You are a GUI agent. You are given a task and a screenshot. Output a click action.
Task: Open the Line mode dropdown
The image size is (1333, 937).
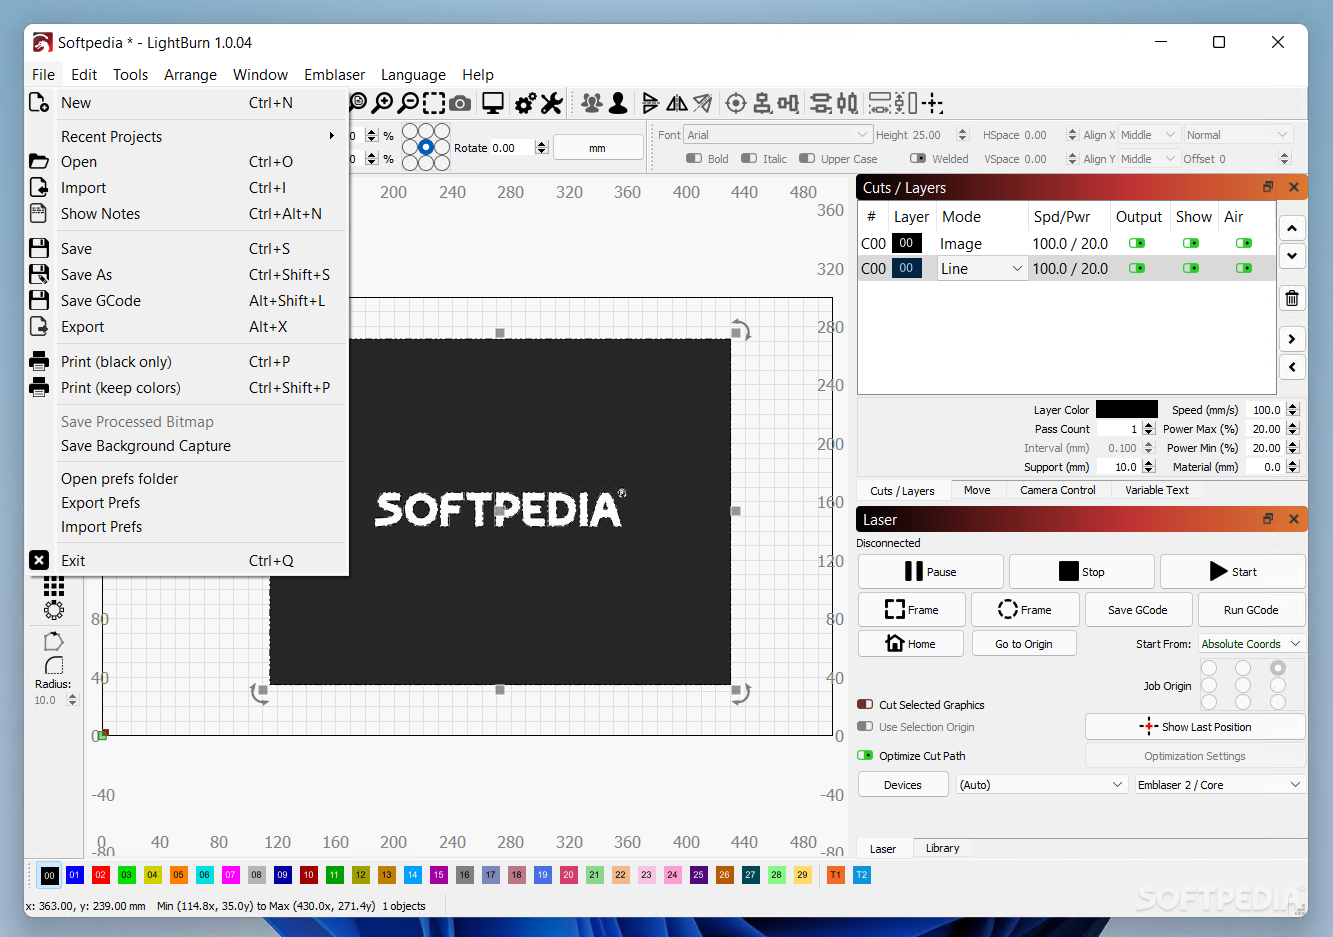coord(982,268)
